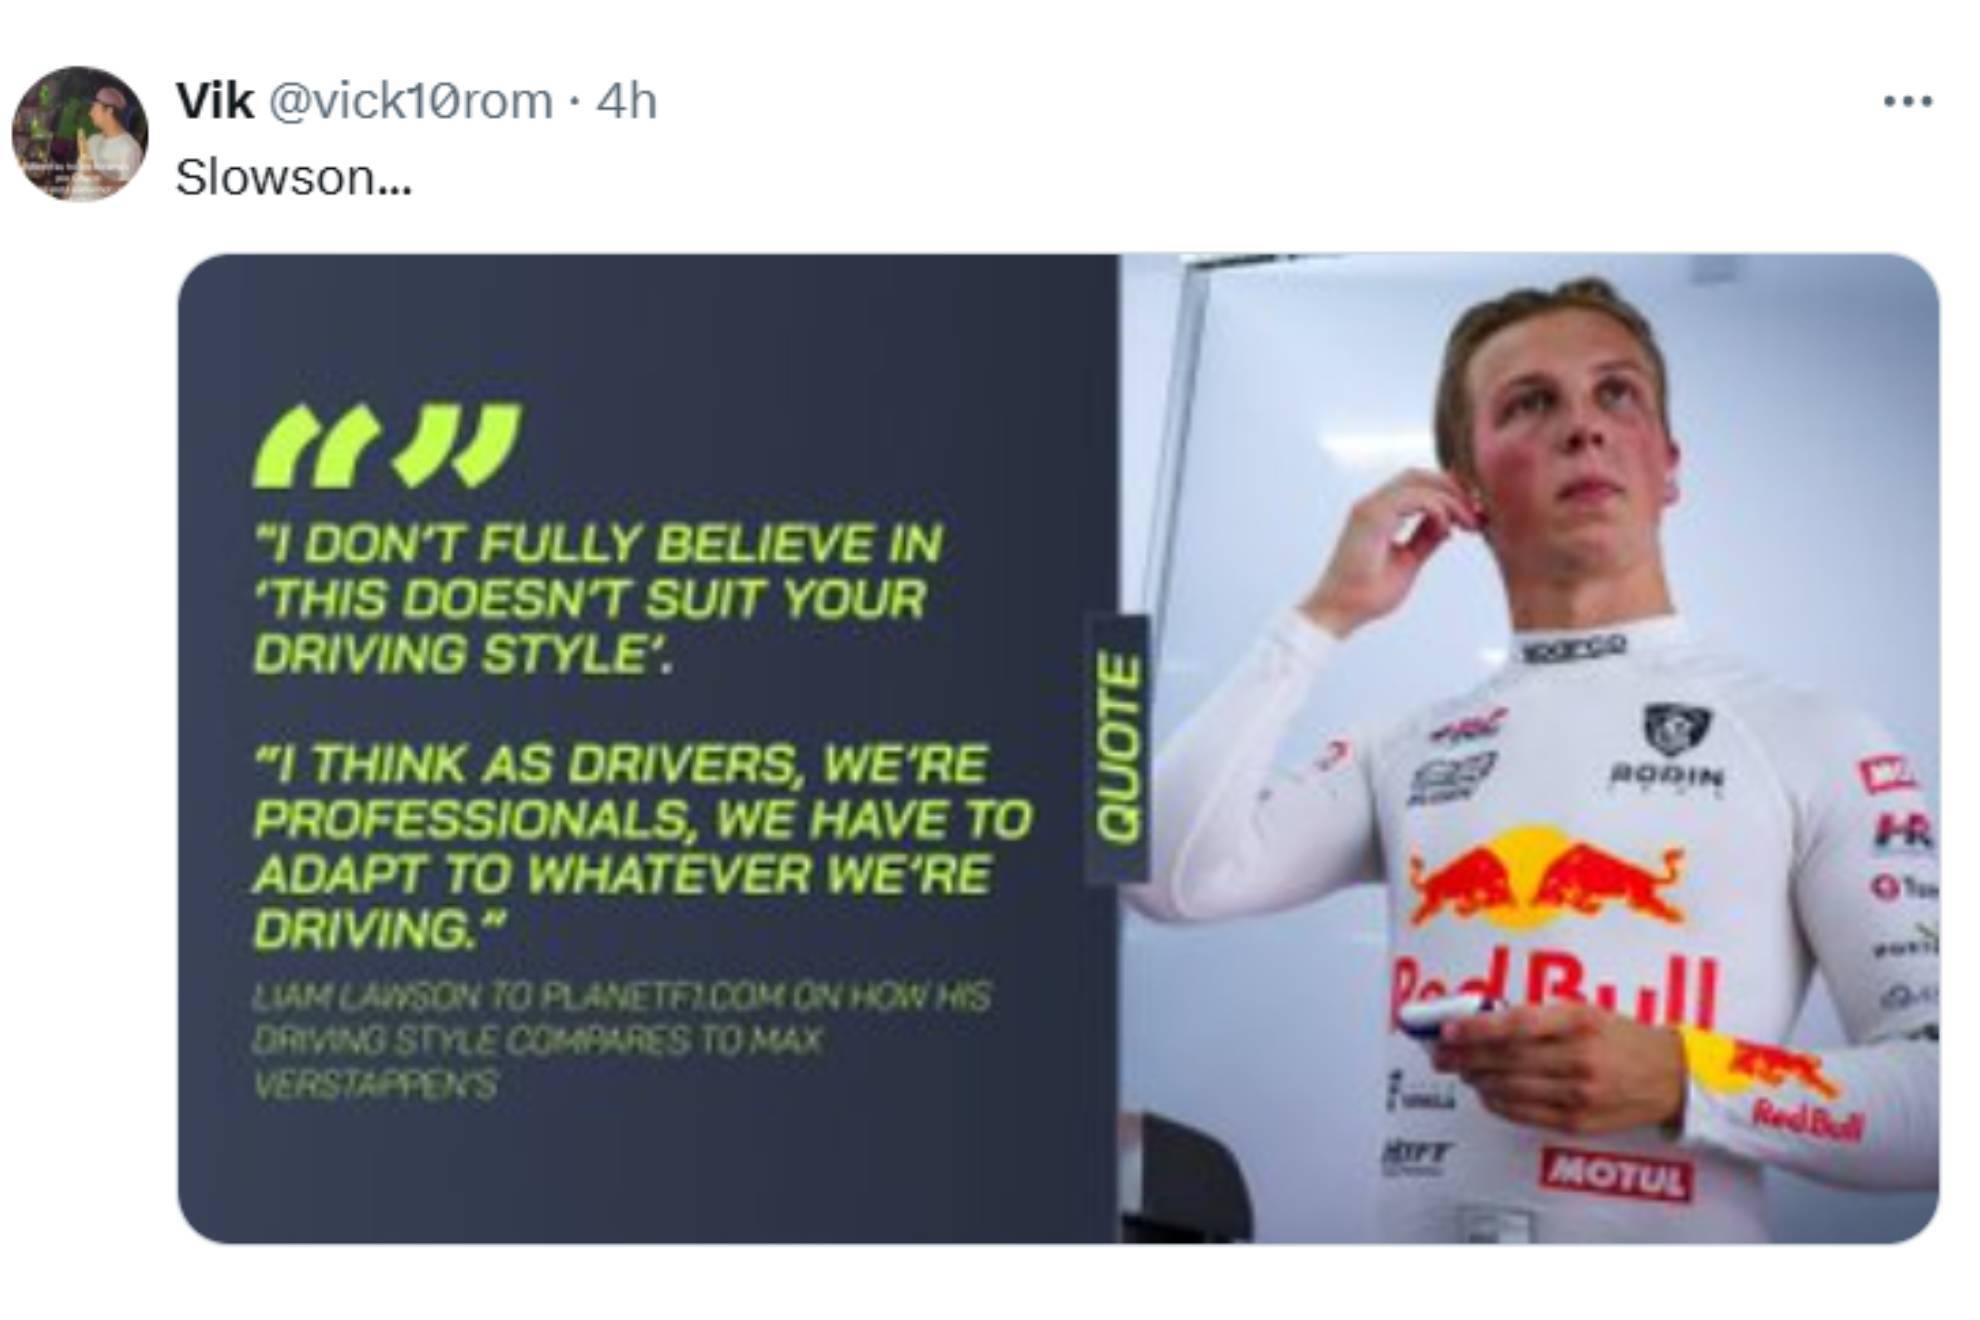Image resolution: width=1980 pixels, height=1320 pixels.
Task: Click the Rodin crest logo on the suit
Action: pyautogui.click(x=1677, y=730)
